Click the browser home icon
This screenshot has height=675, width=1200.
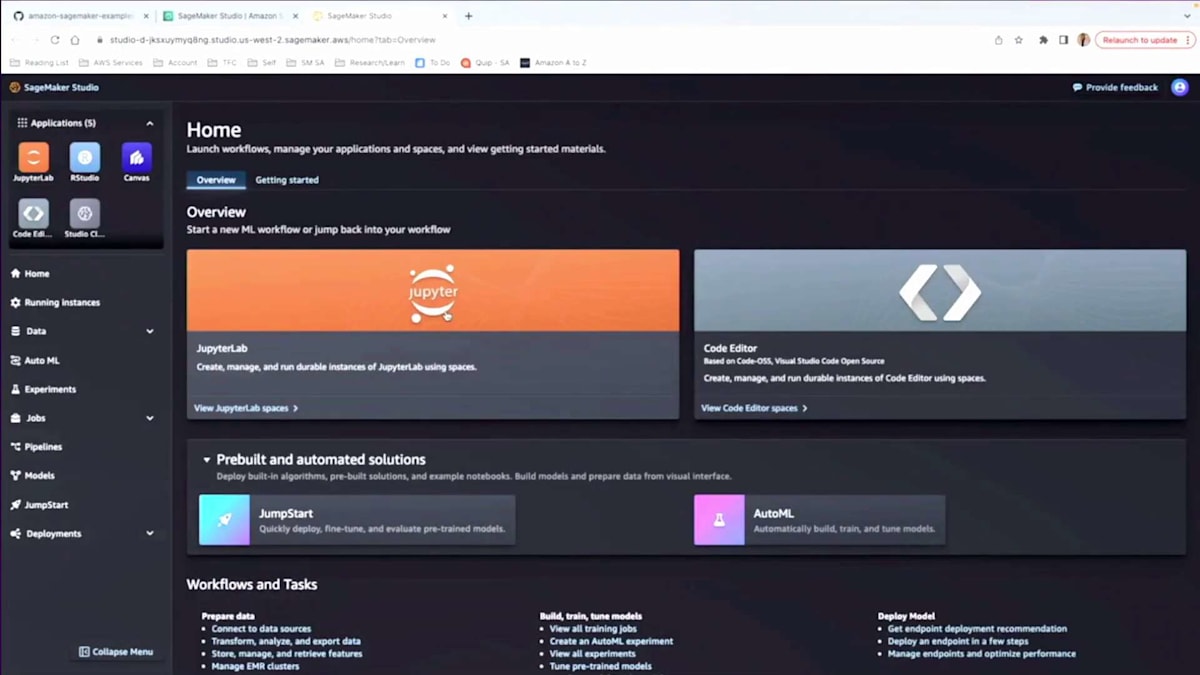click(x=75, y=40)
